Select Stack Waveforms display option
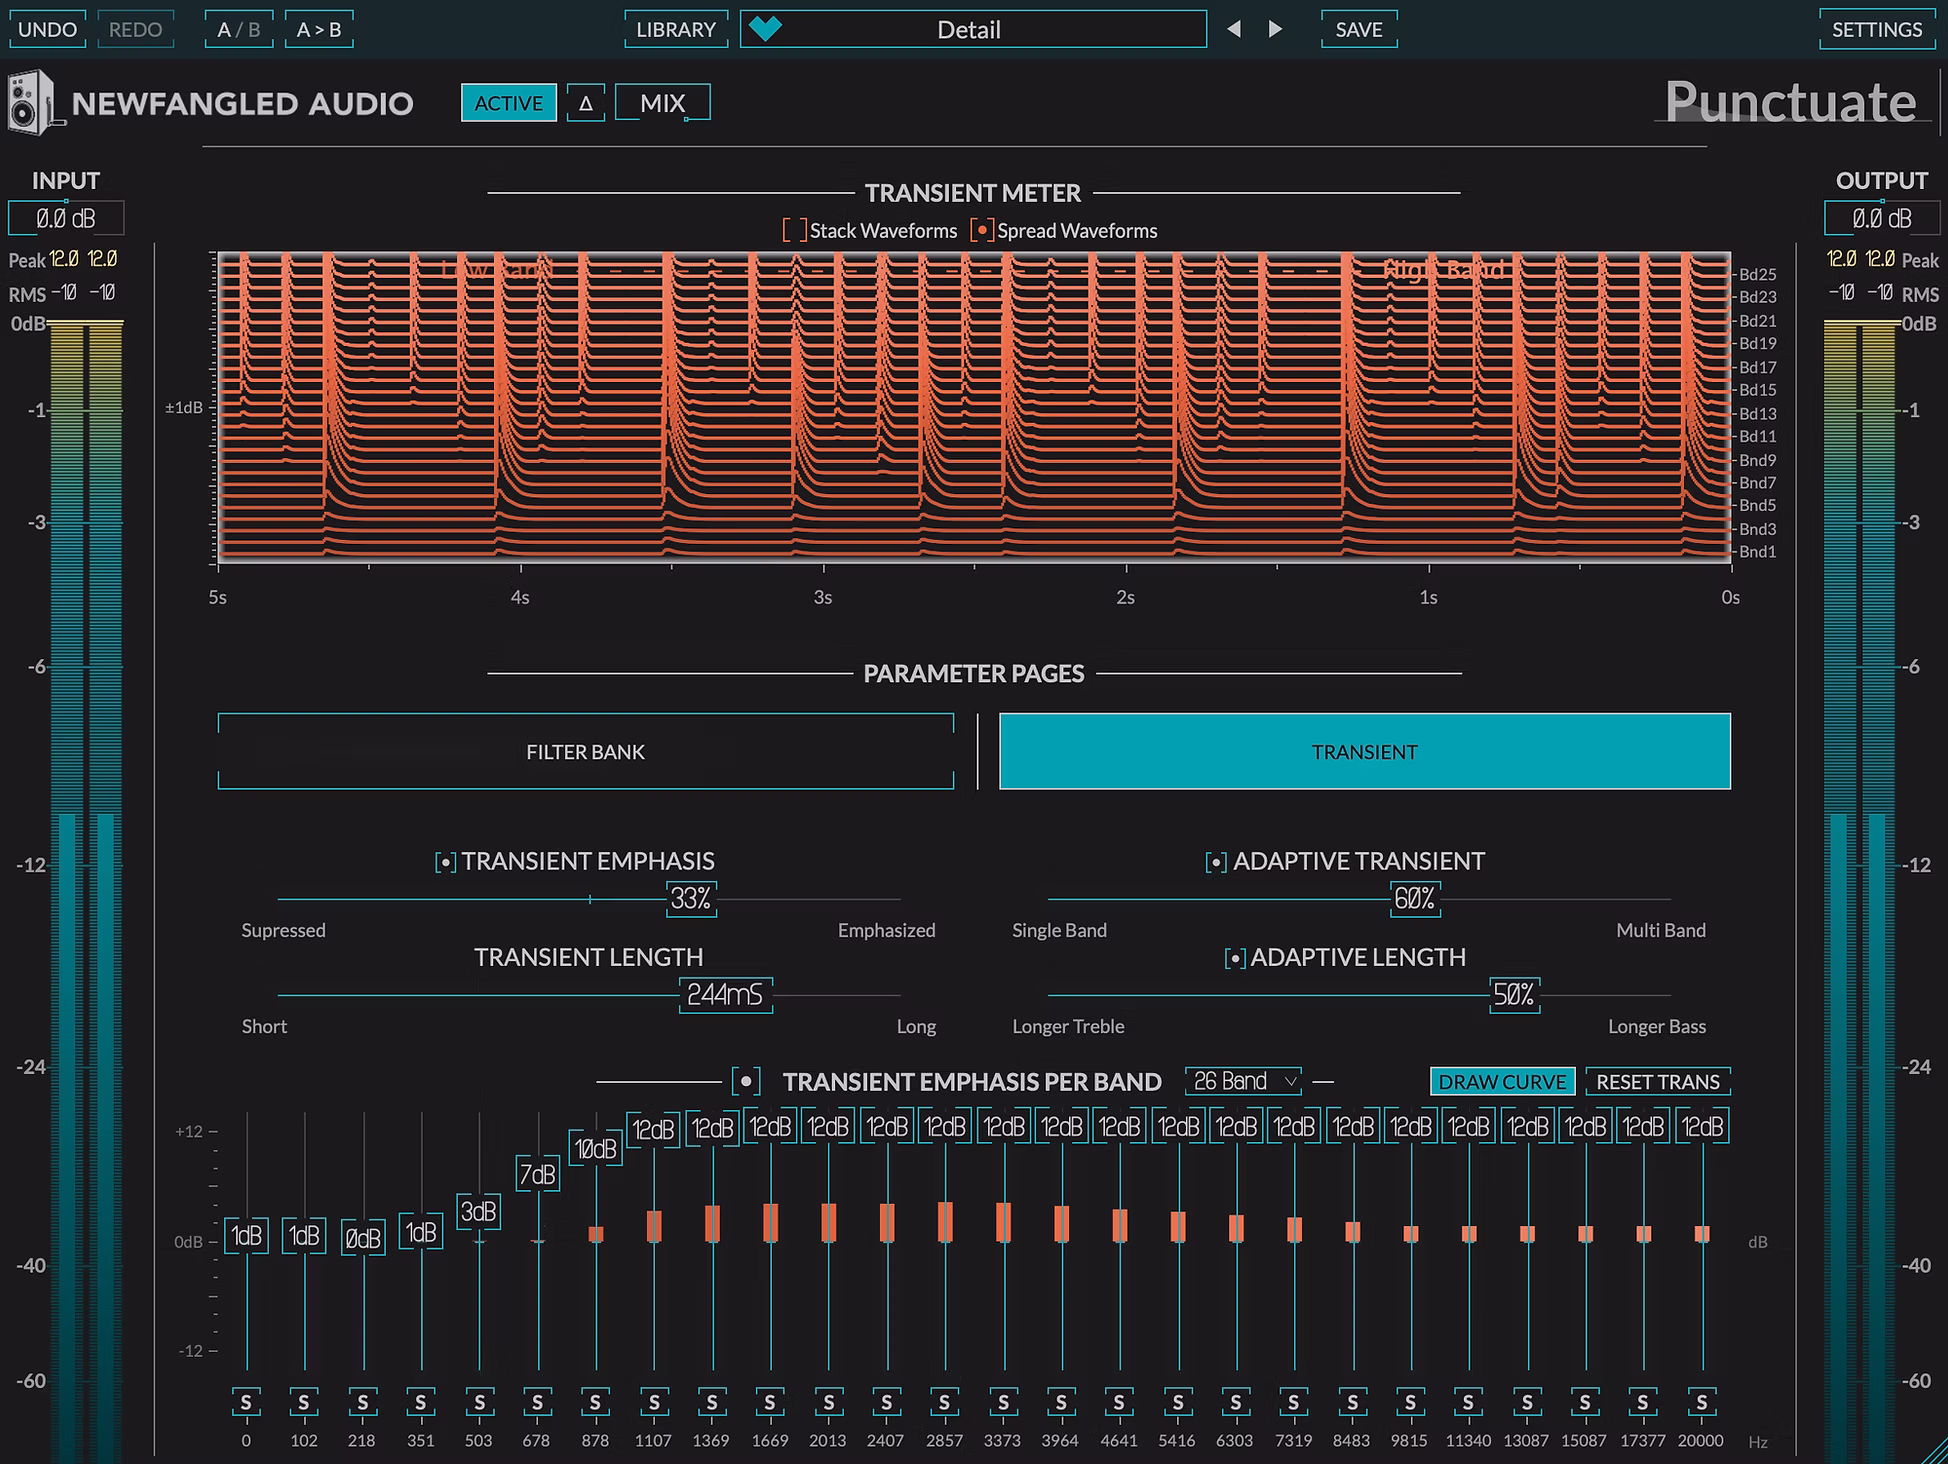The image size is (1948, 1464). [795, 231]
